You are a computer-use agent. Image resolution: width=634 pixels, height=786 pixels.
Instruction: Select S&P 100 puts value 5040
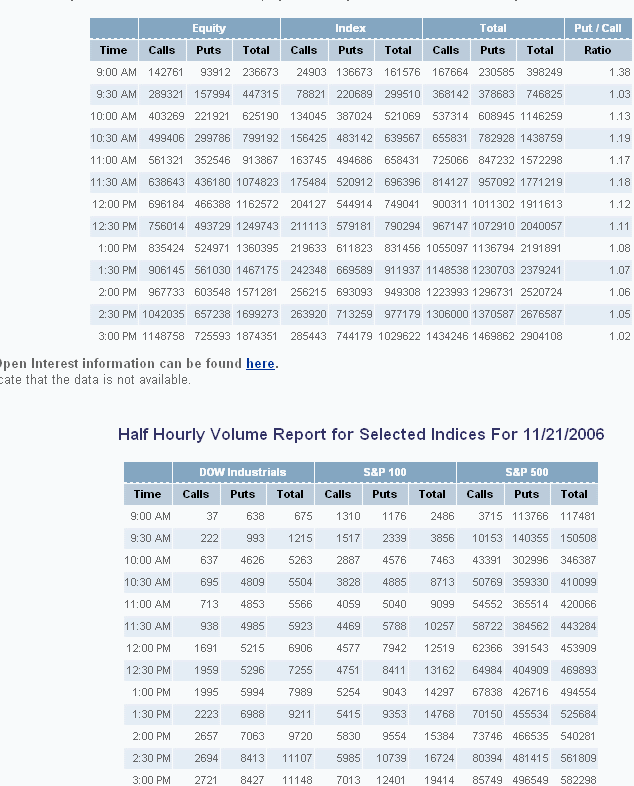(x=394, y=605)
